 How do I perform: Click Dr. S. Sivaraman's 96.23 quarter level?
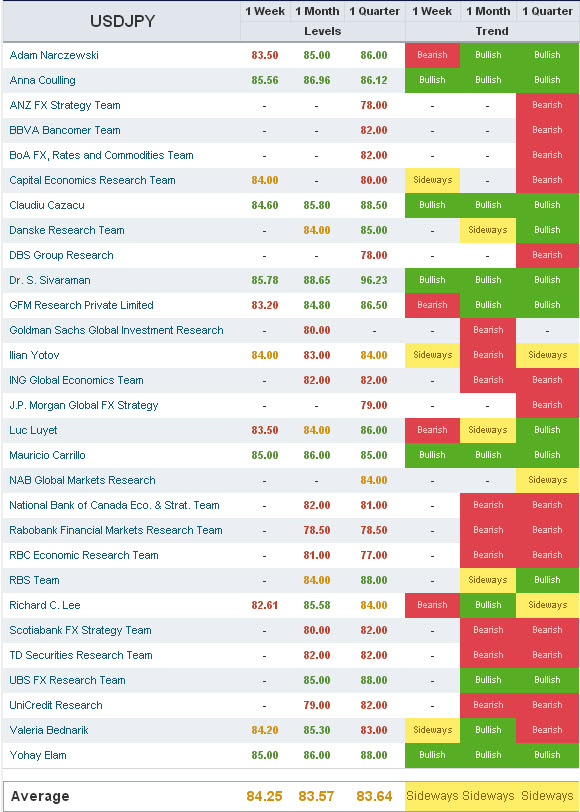coord(374,280)
